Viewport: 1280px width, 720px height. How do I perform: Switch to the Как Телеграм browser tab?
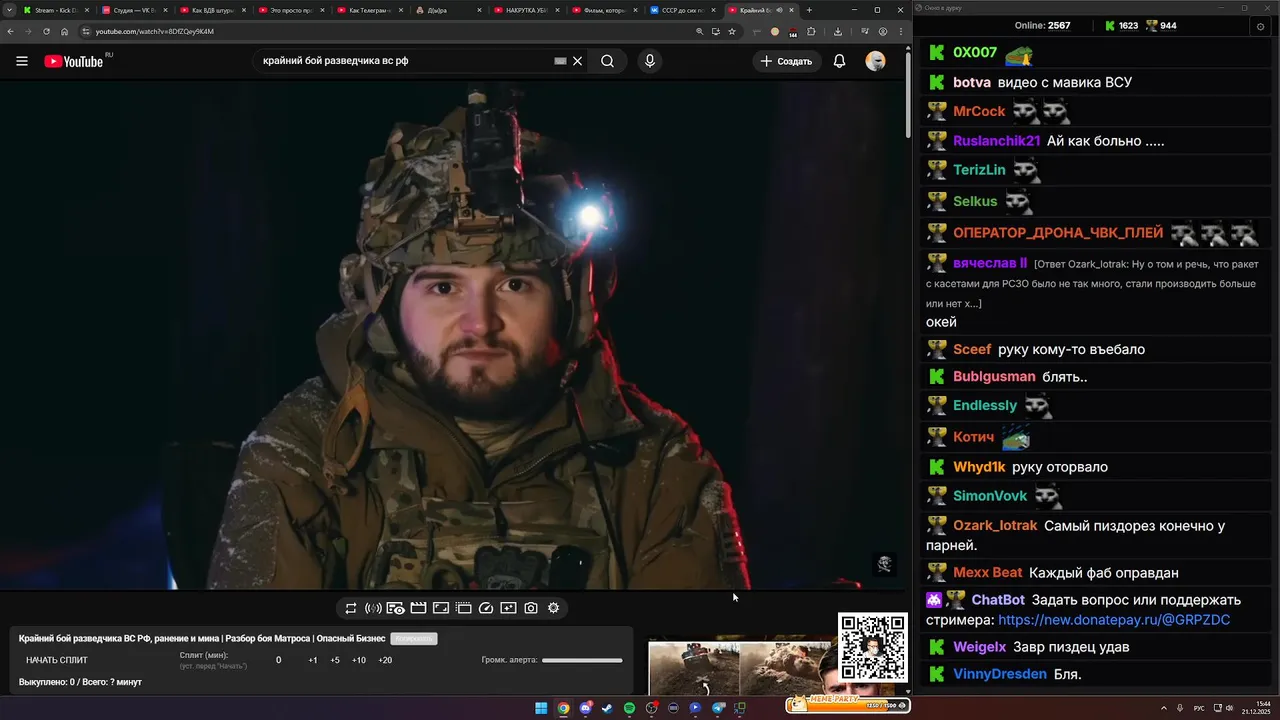(x=368, y=10)
